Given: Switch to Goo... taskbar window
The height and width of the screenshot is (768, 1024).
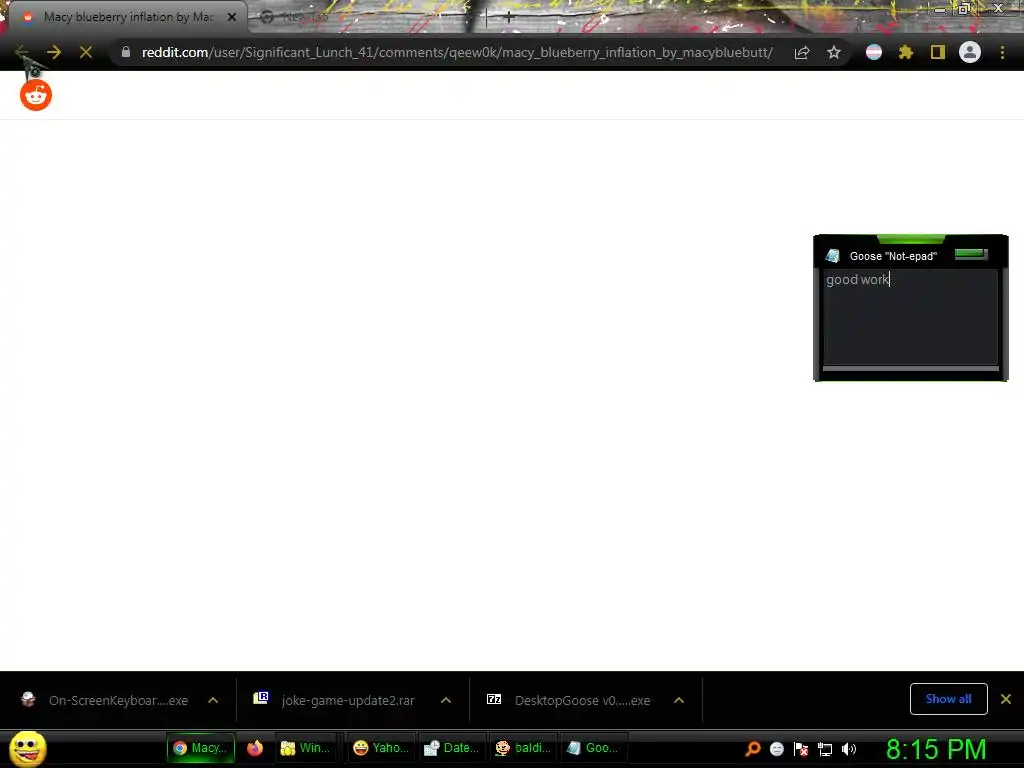Looking at the screenshot, I should (x=594, y=748).
